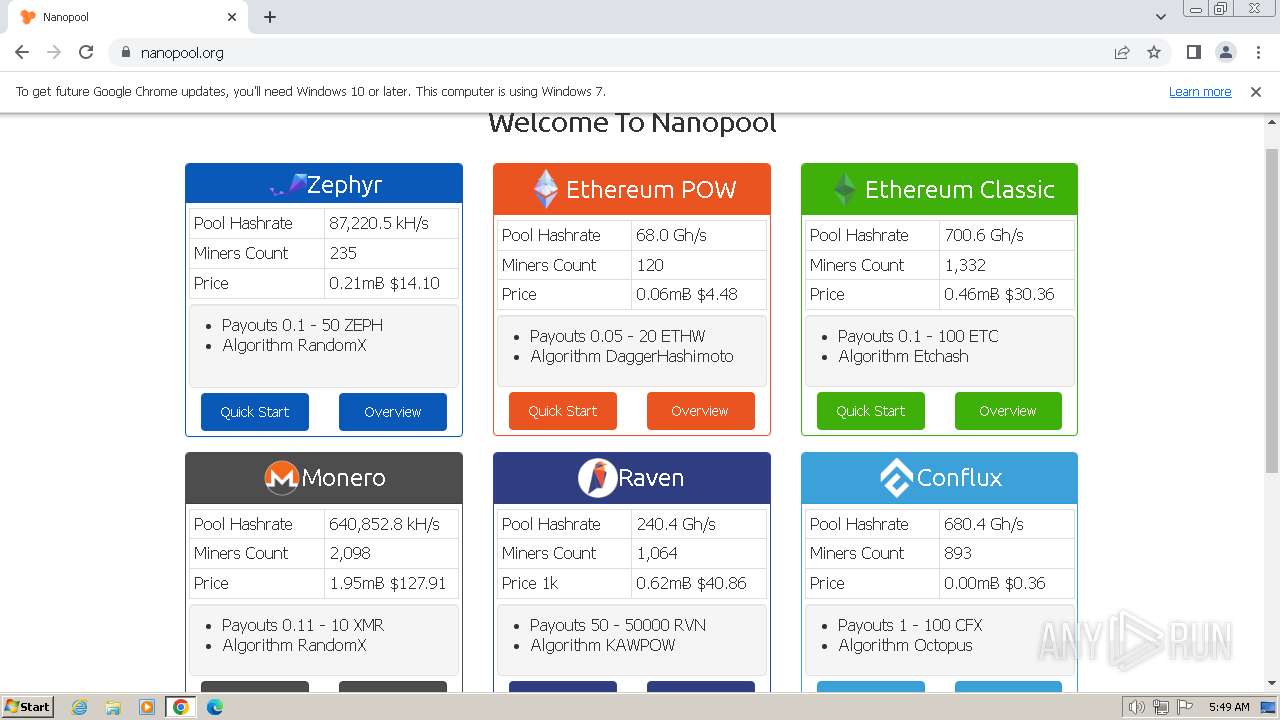Click the Ethereum POW diamond logo
The height and width of the screenshot is (720, 1280).
pos(545,189)
